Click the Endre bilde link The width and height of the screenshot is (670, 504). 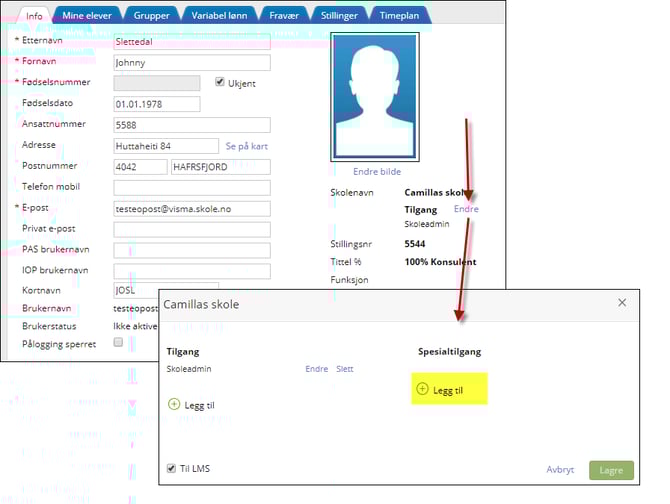tap(377, 171)
